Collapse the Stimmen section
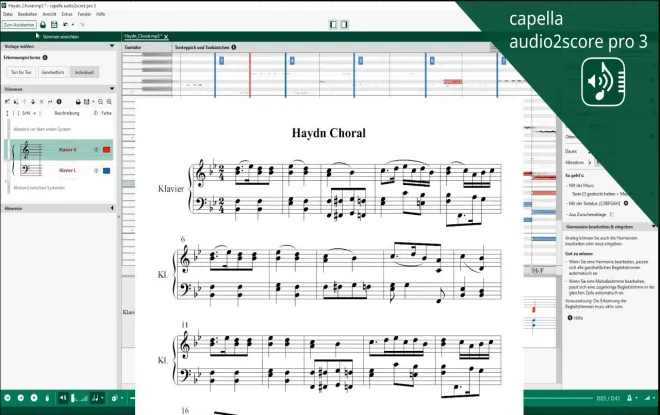Viewport: 660px width, 415px height. 112,89
